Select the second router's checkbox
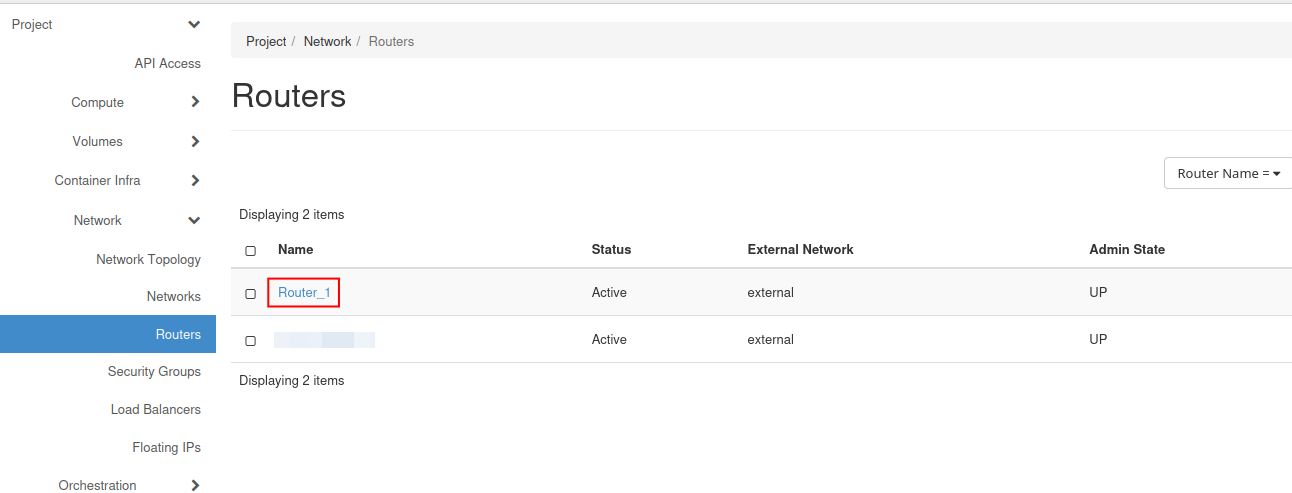 (250, 340)
